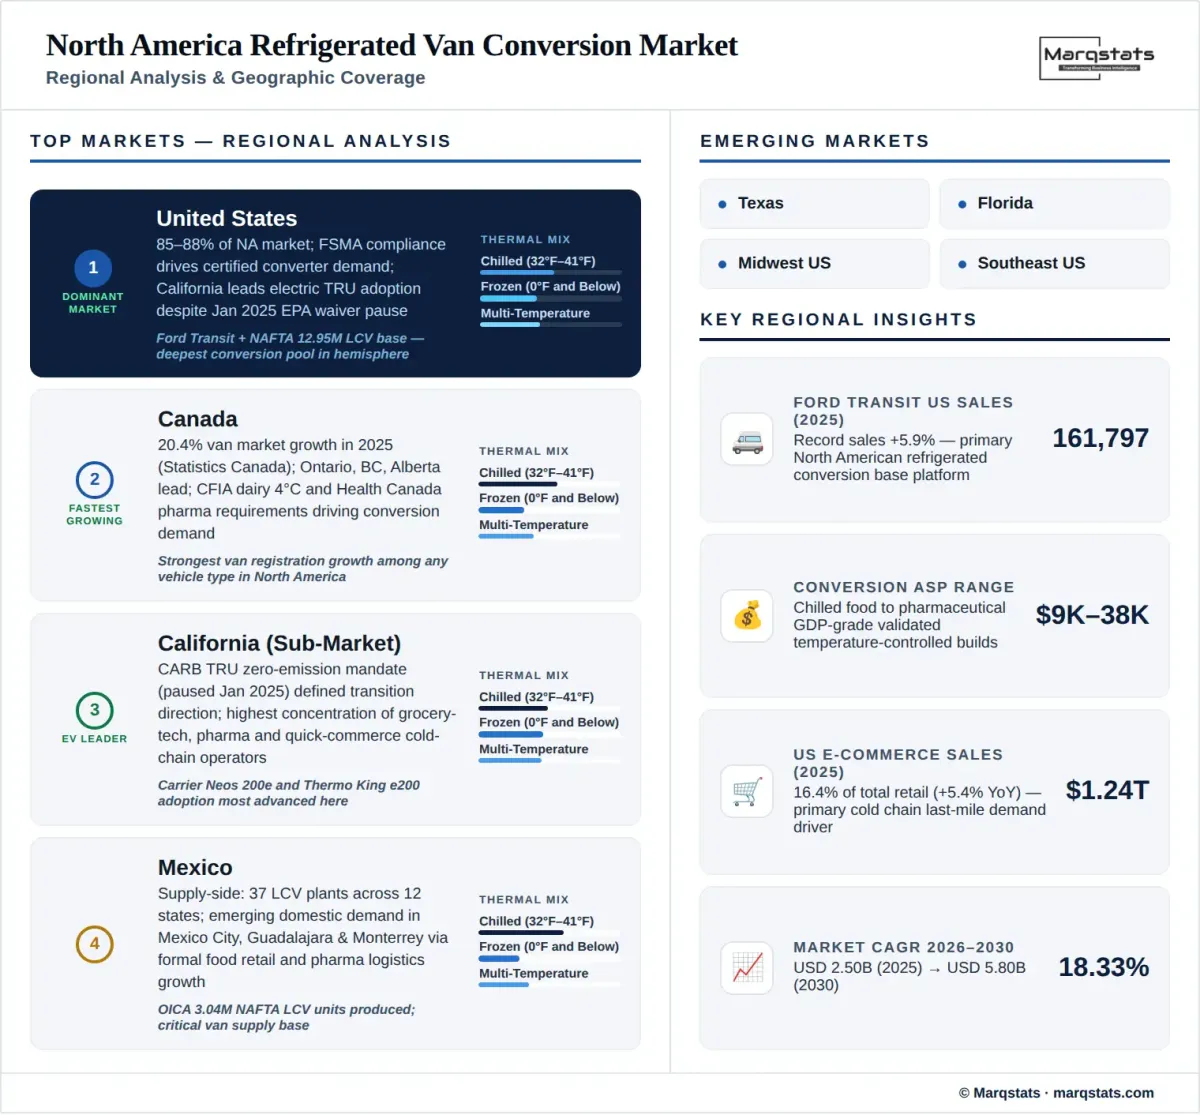Screen dimensions: 1200x1115
Task: Click the USD 2.50B to USD 5.80B text
Action: click(909, 976)
